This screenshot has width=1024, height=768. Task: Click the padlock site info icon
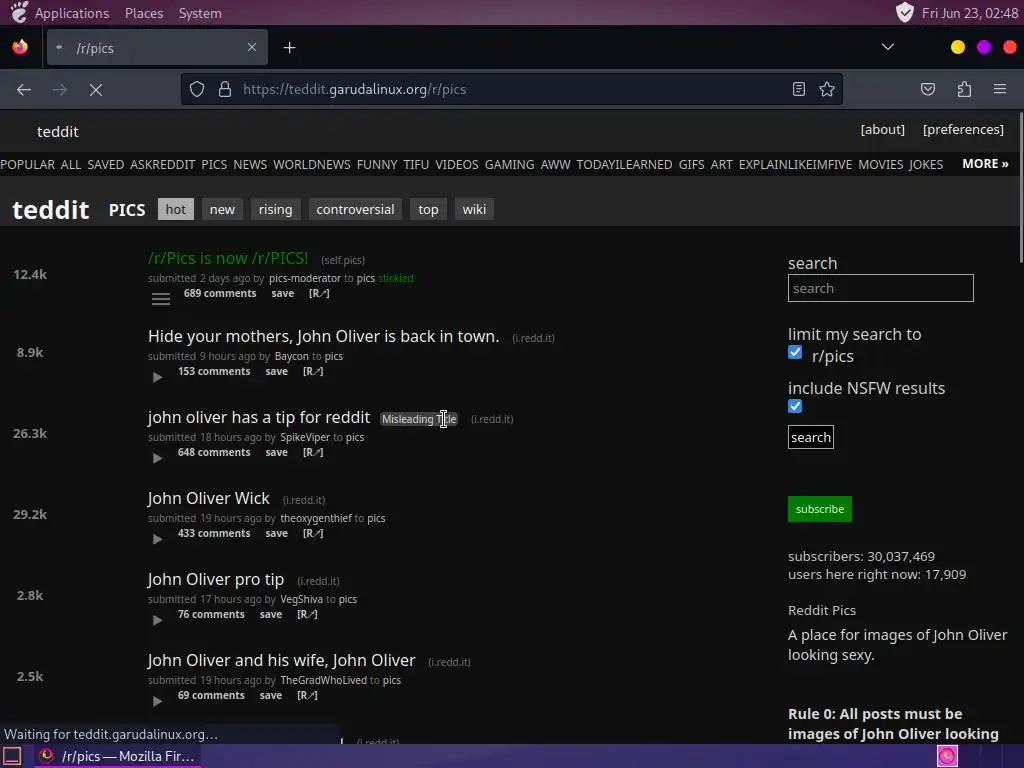click(x=225, y=89)
